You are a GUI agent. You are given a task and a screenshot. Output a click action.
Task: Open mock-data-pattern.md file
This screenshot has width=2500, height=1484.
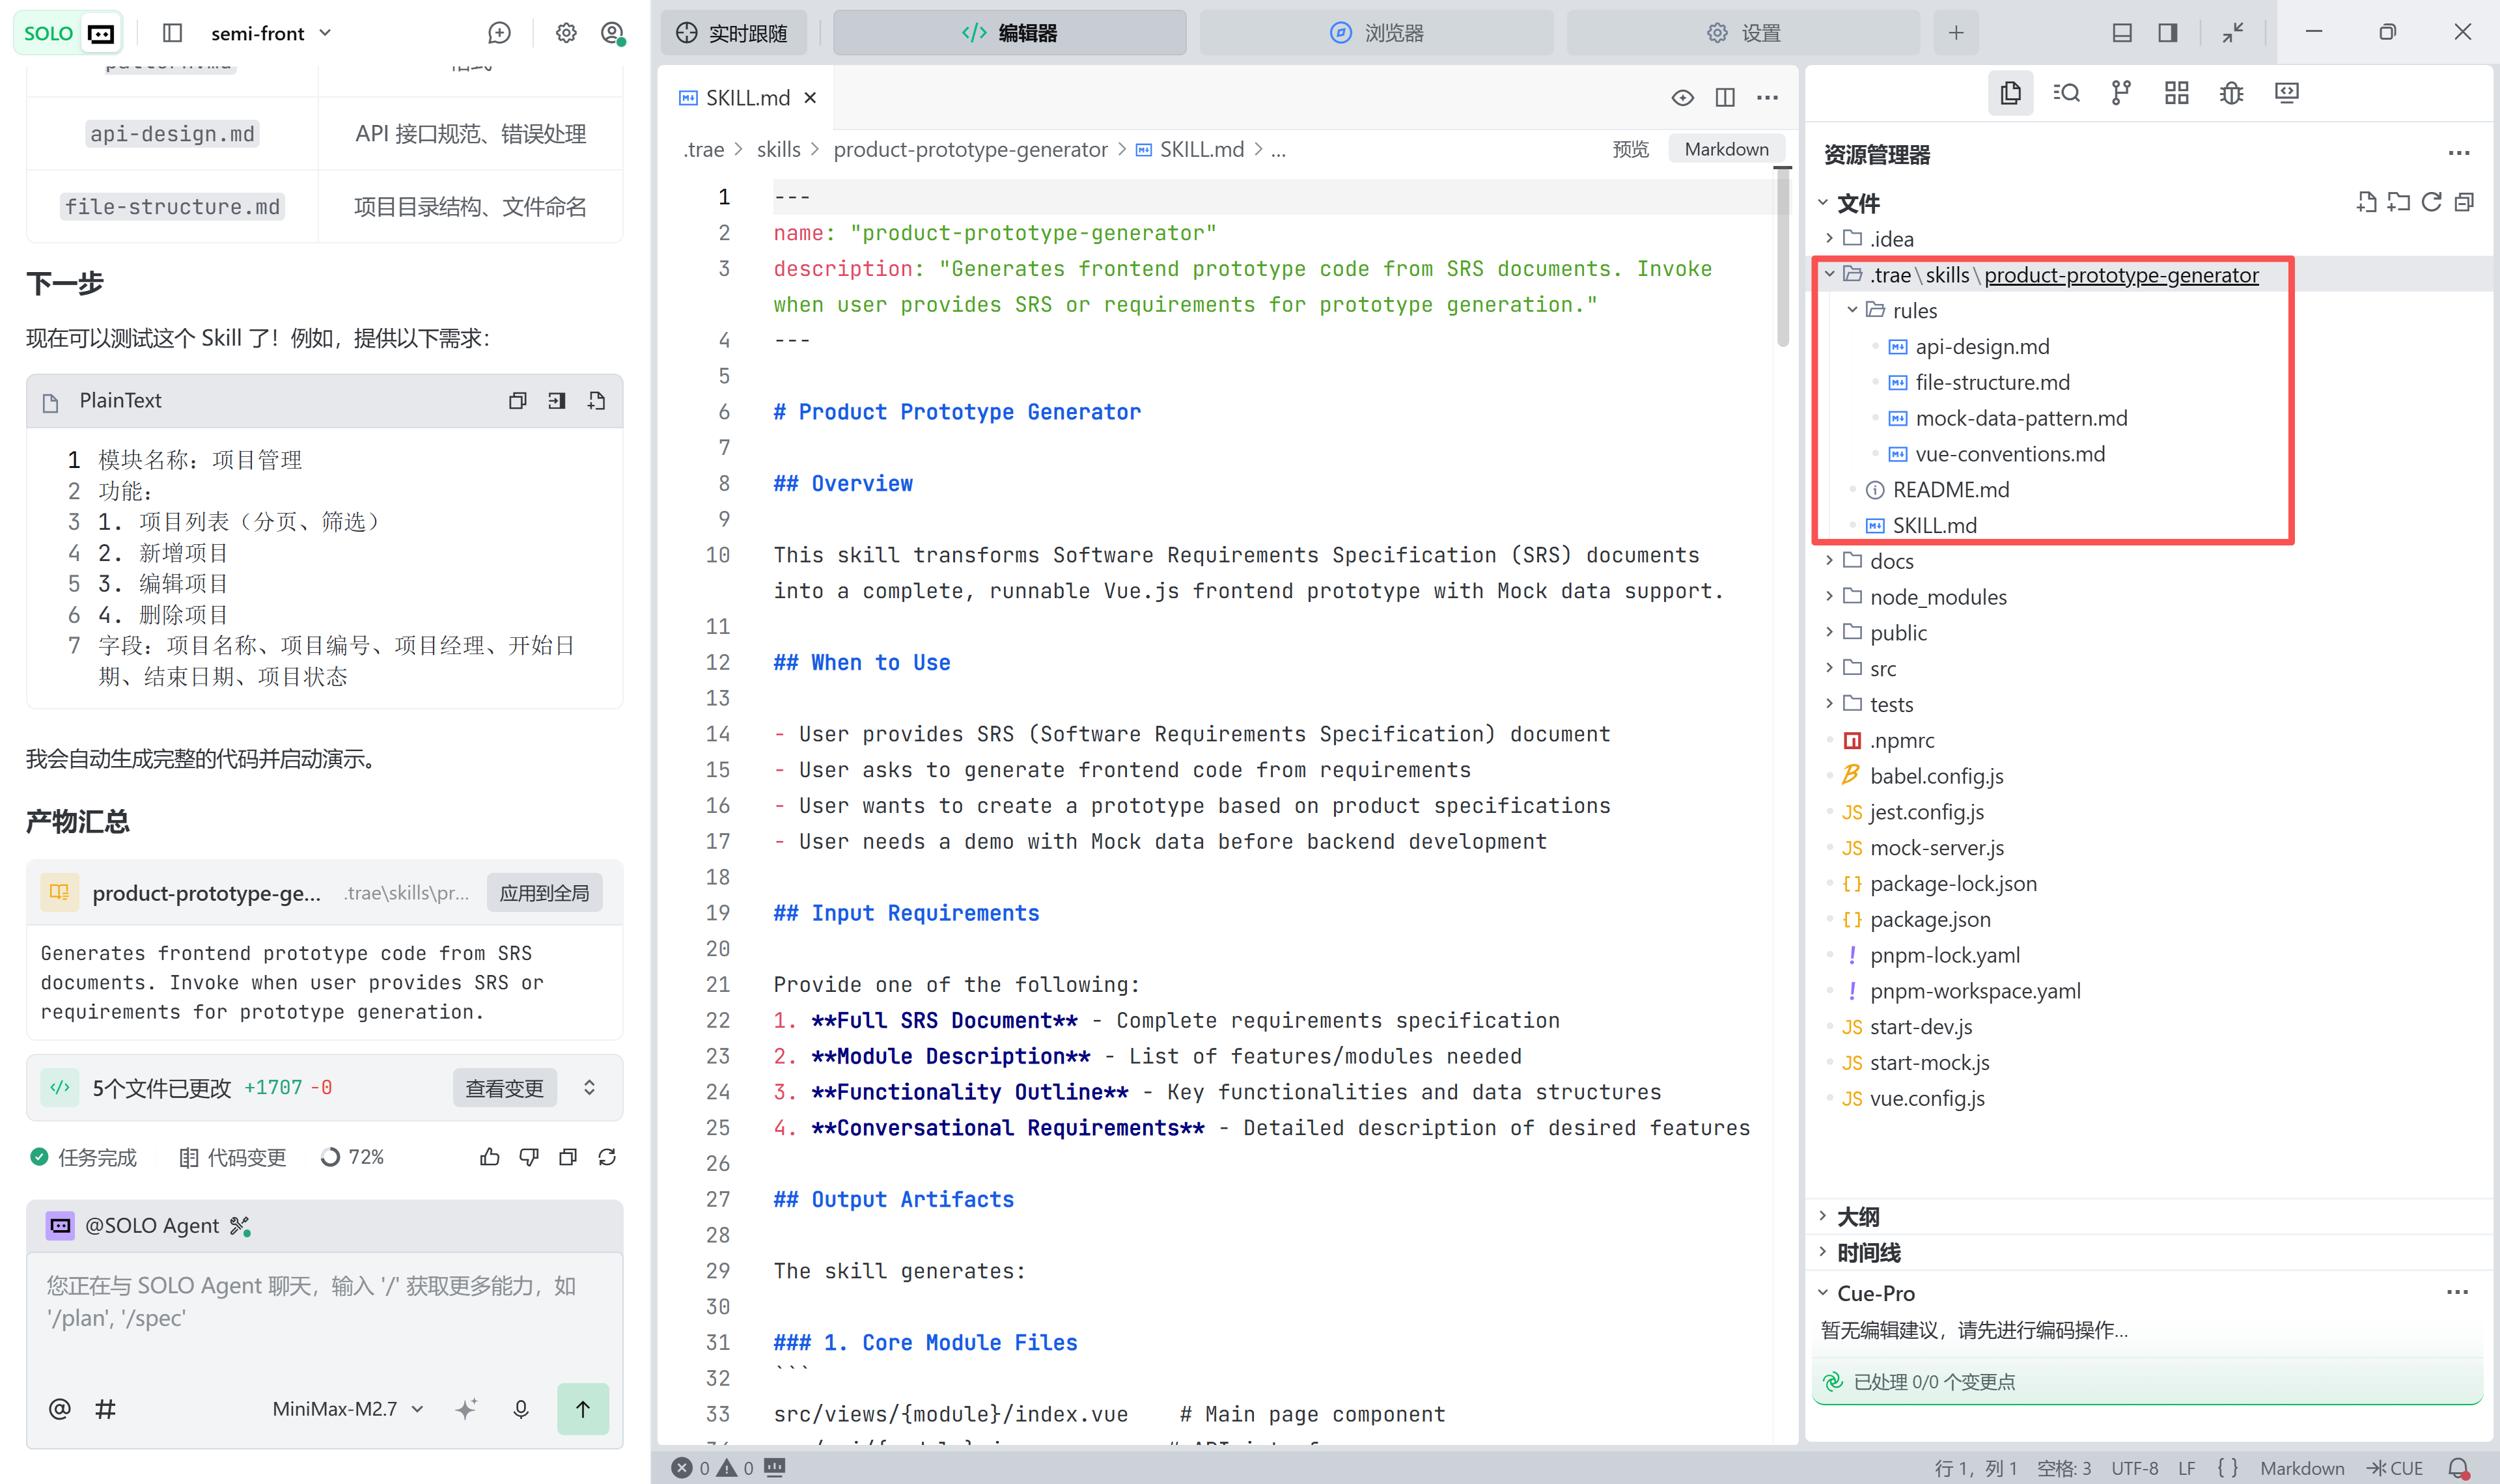coord(2020,418)
